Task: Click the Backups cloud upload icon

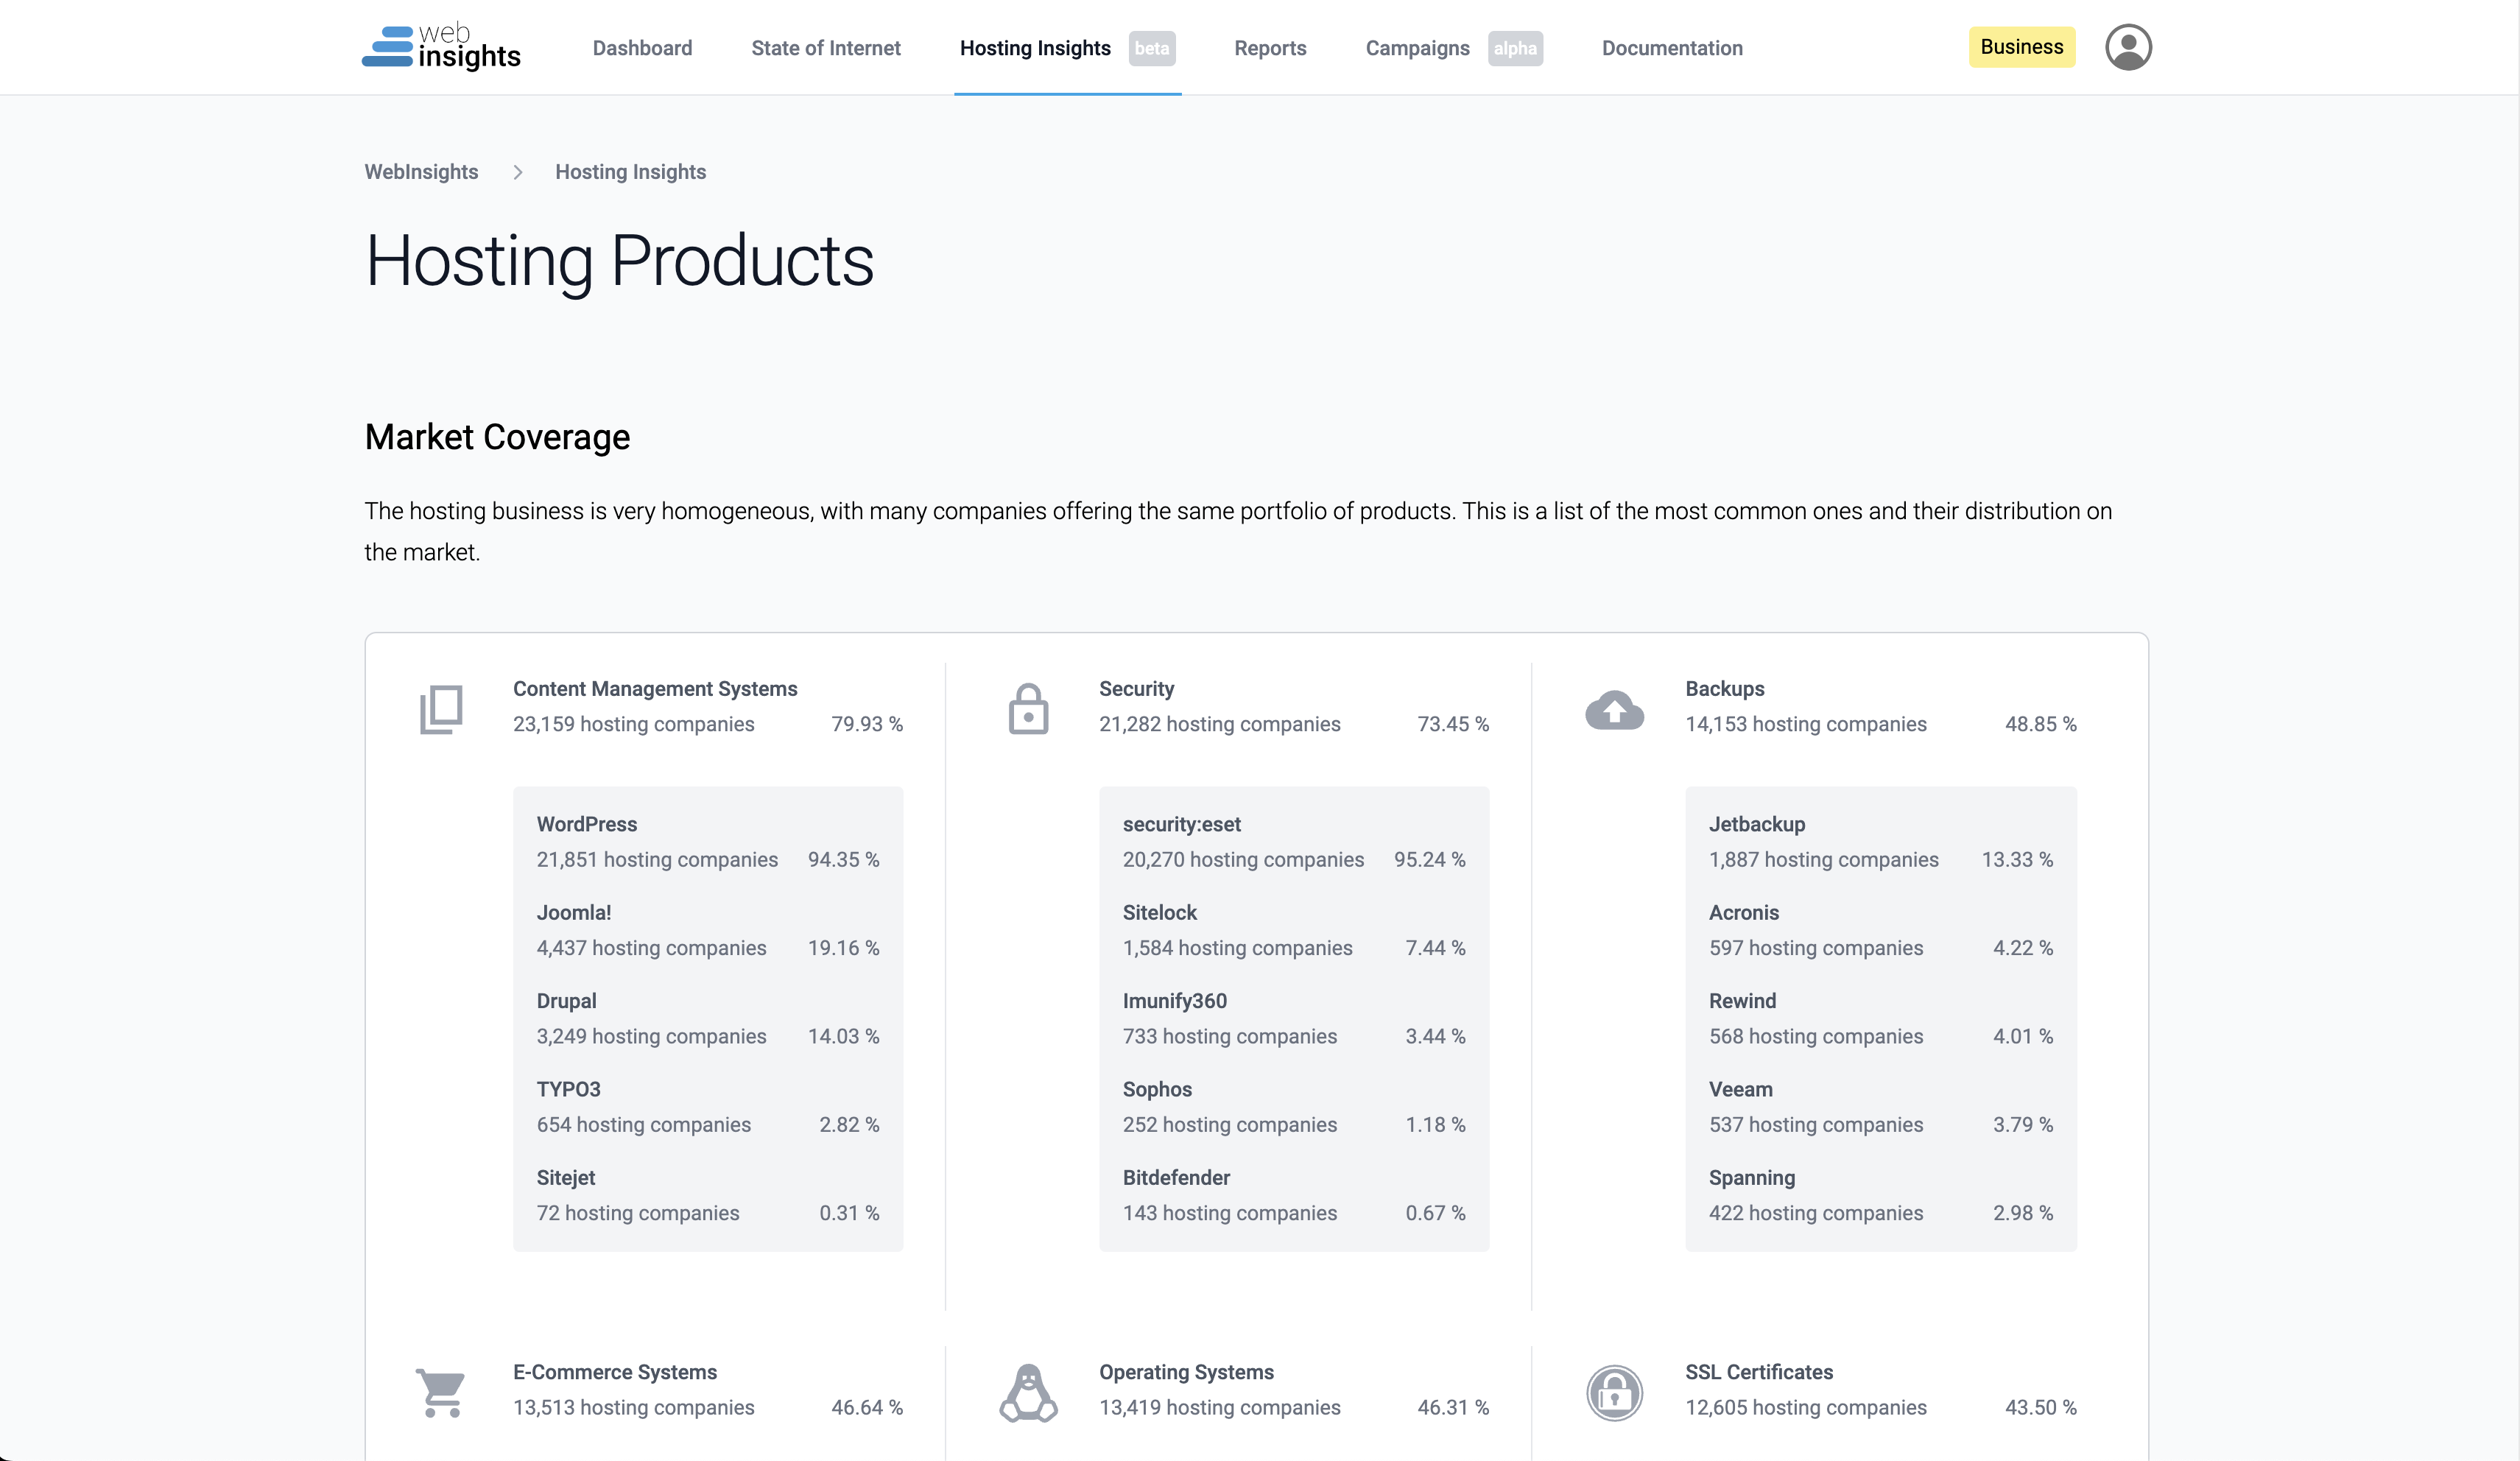Action: 1614,709
